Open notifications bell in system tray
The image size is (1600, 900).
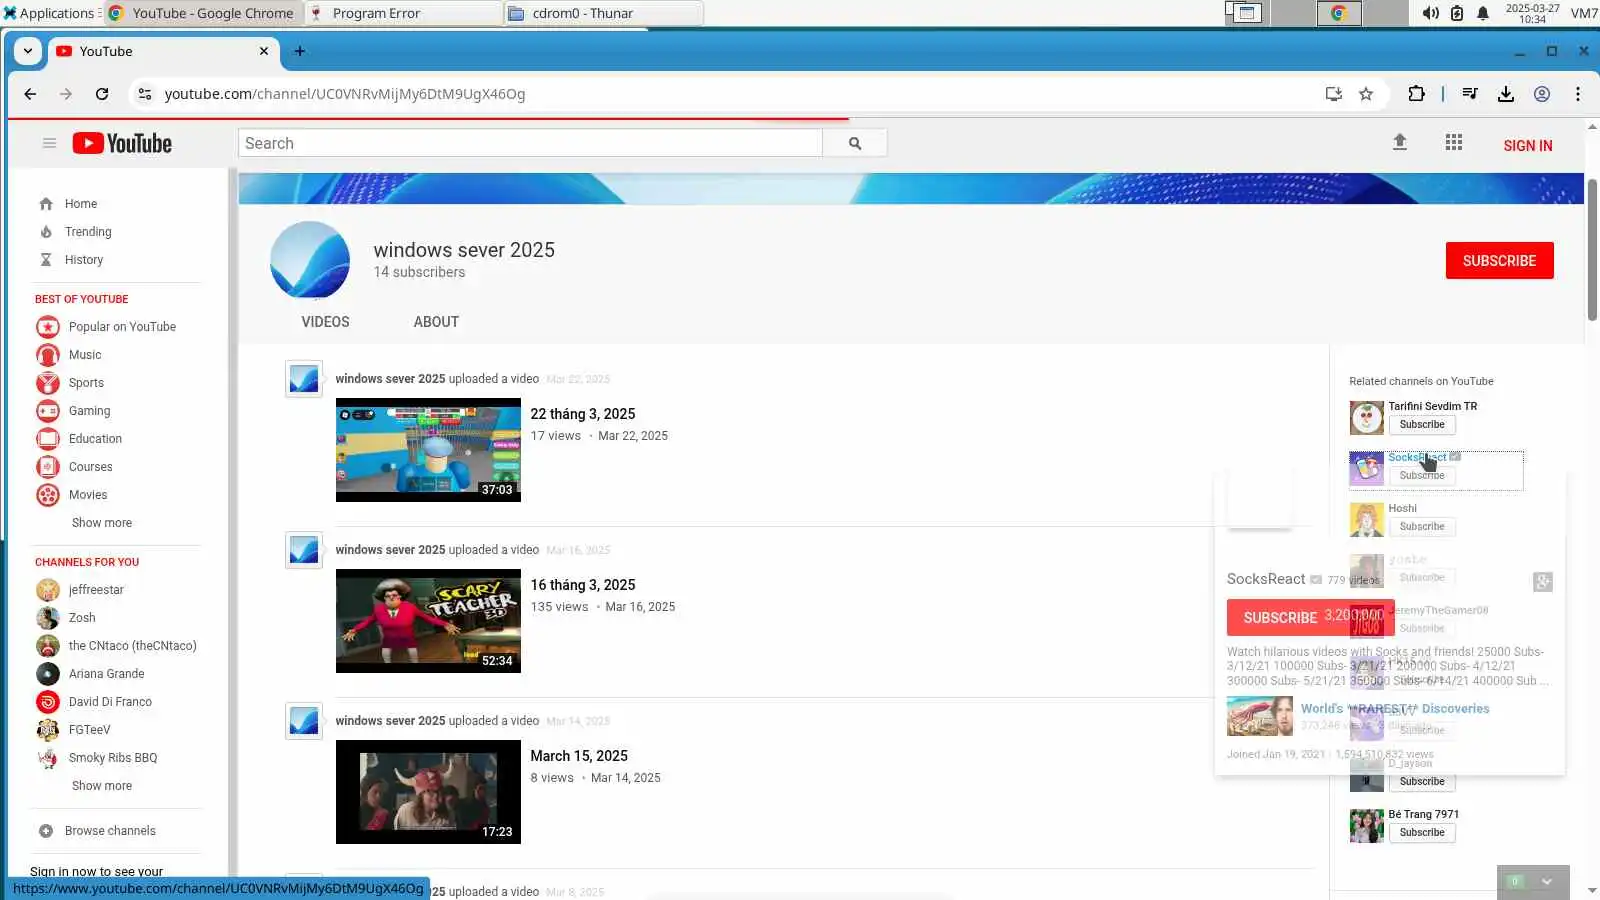click(1483, 13)
